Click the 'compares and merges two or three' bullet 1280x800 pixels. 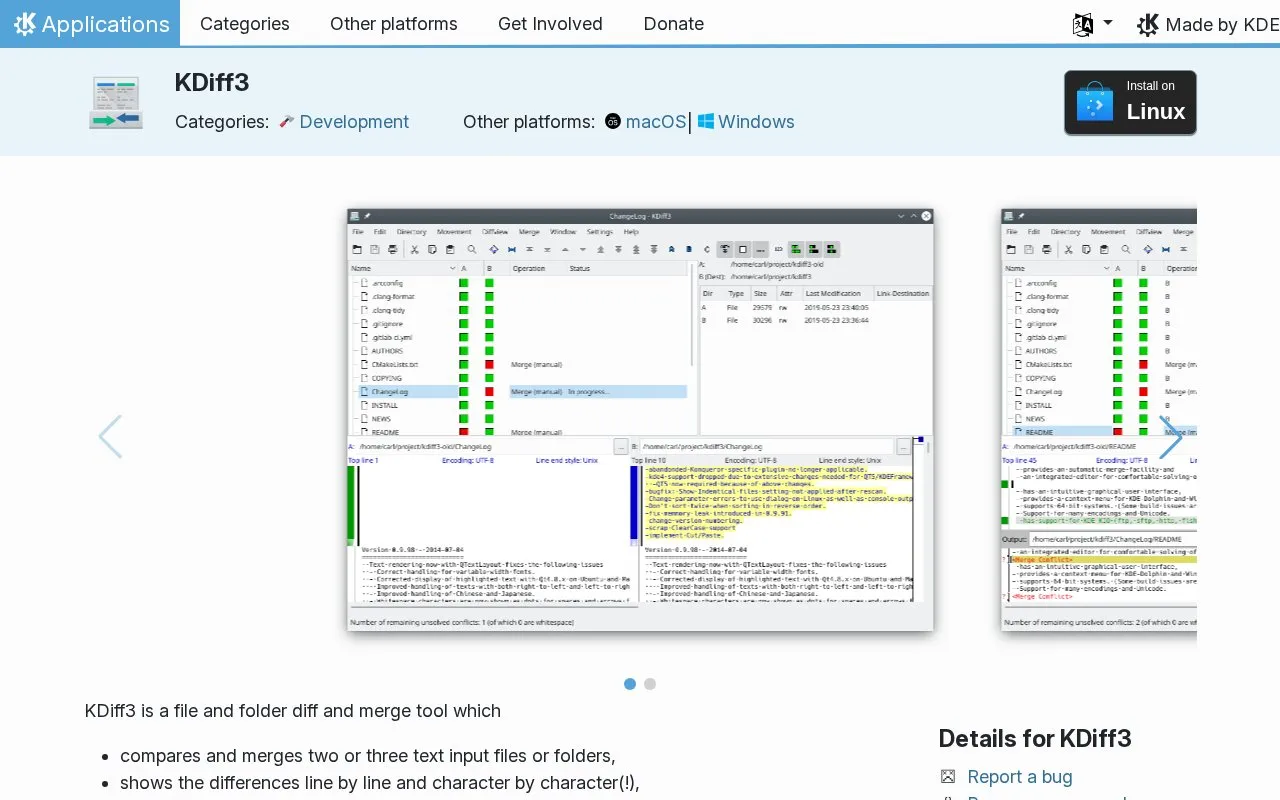(368, 756)
